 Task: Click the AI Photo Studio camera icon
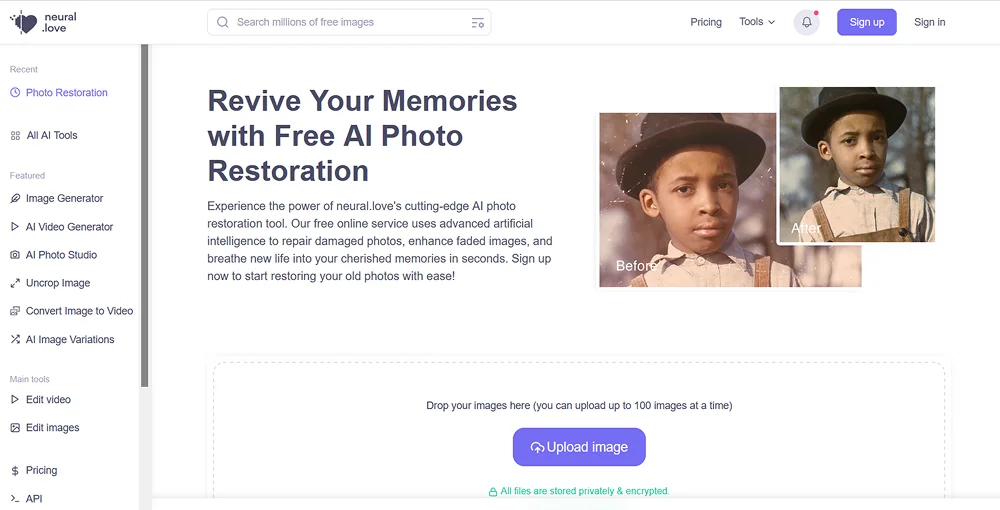(15, 255)
